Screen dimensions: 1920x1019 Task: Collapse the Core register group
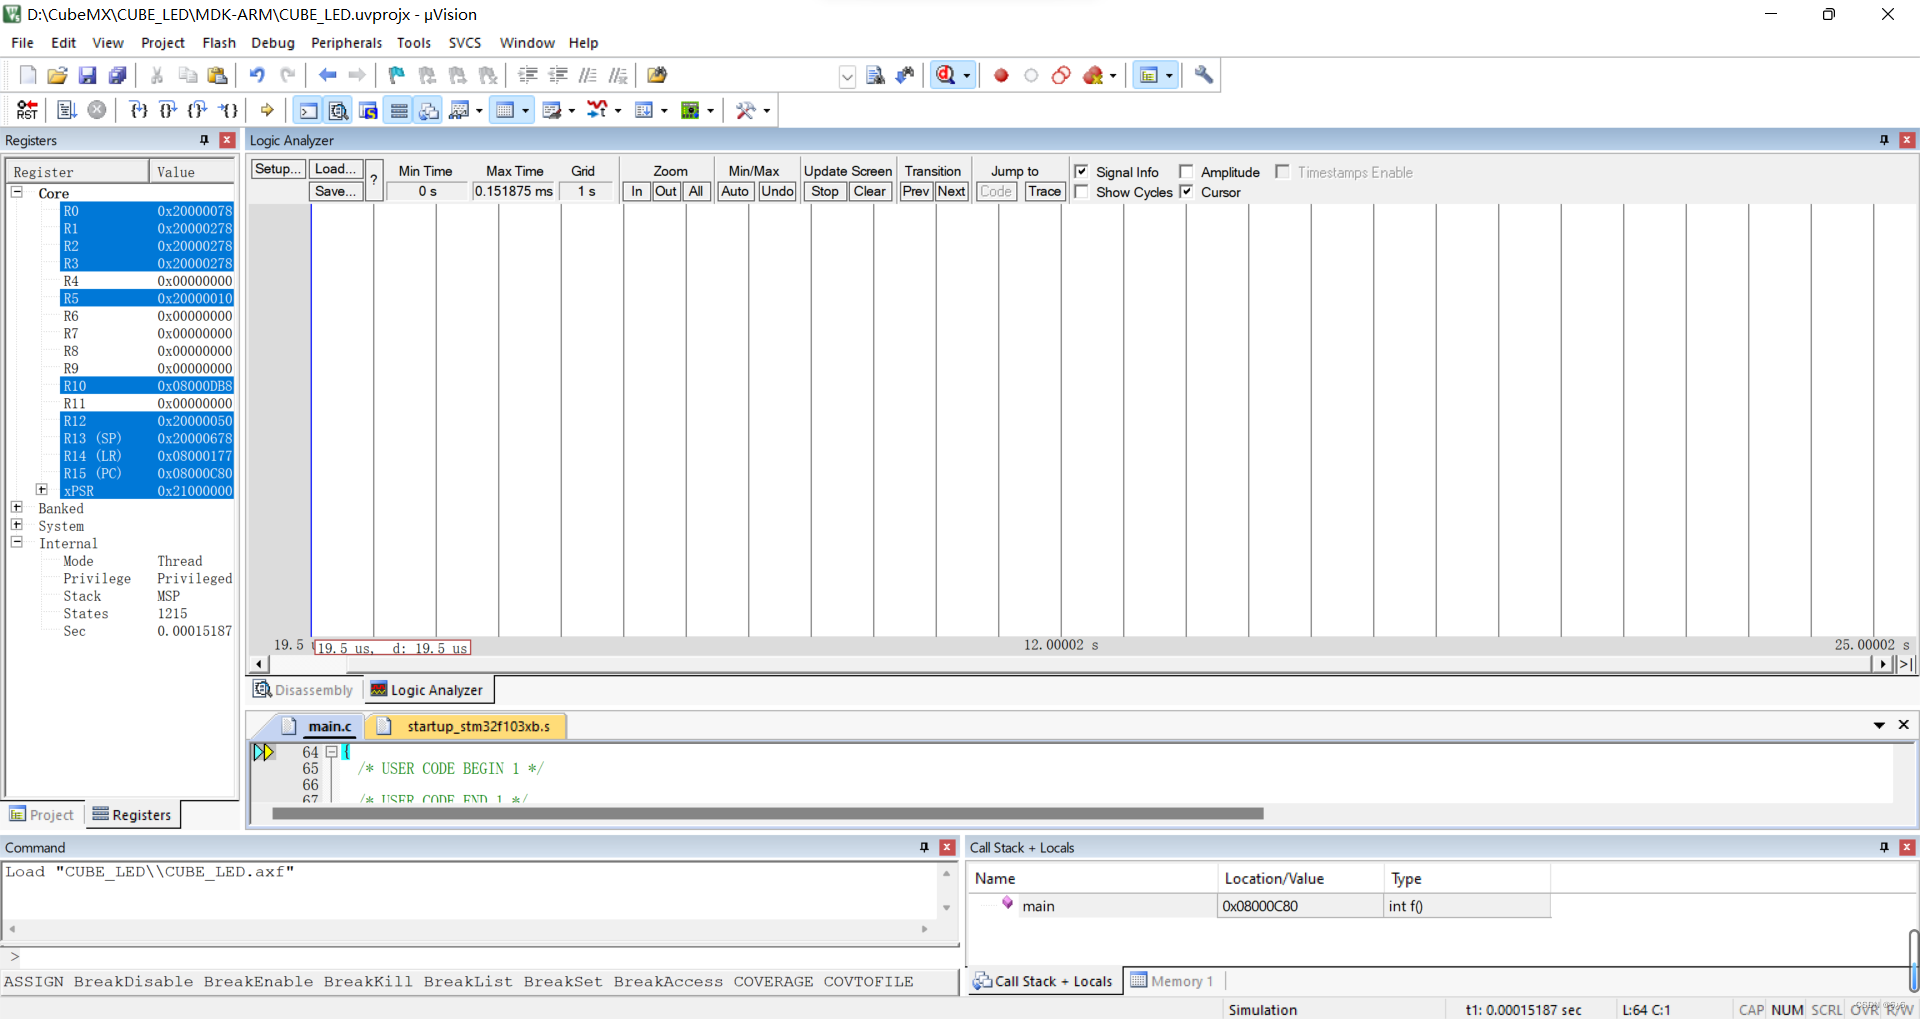17,192
